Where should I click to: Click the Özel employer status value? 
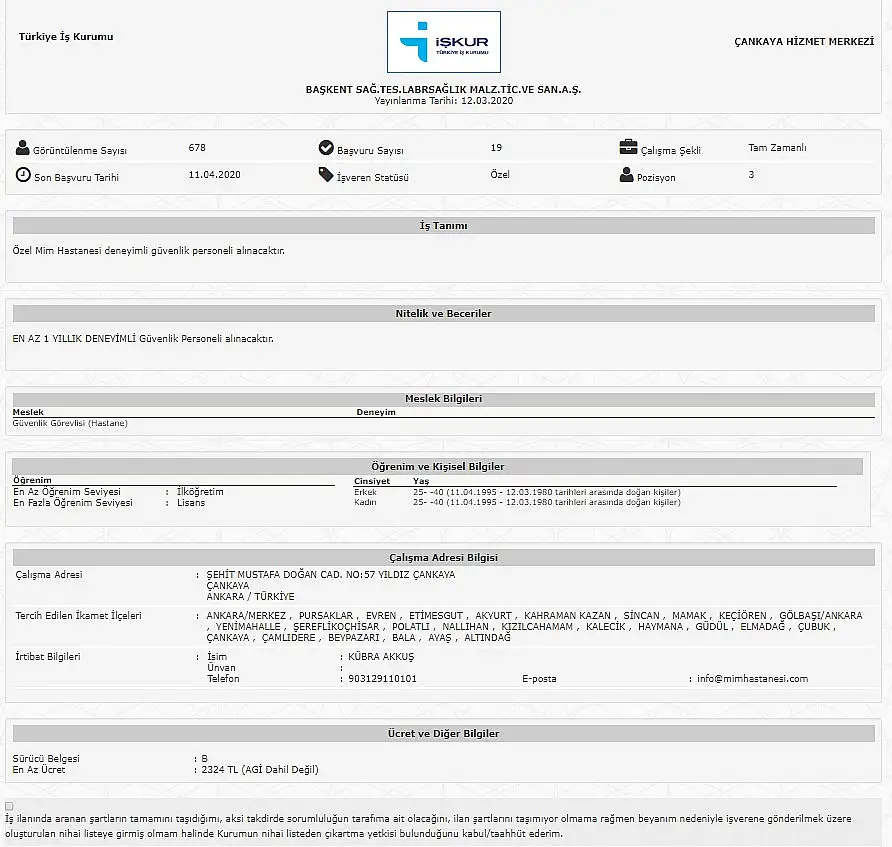tap(500, 175)
